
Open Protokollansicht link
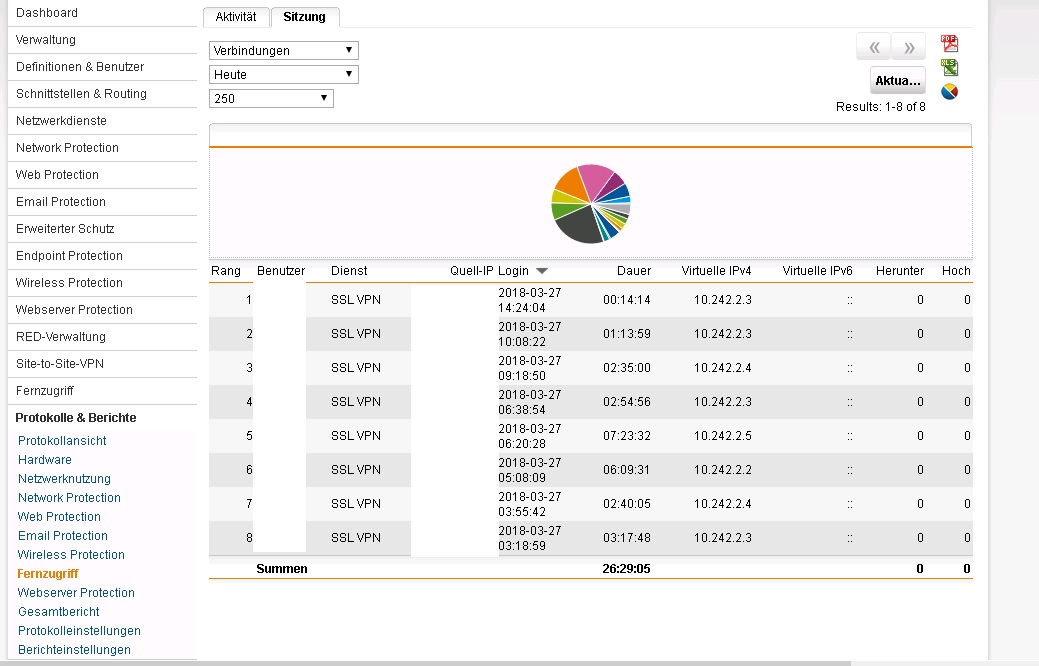62,441
